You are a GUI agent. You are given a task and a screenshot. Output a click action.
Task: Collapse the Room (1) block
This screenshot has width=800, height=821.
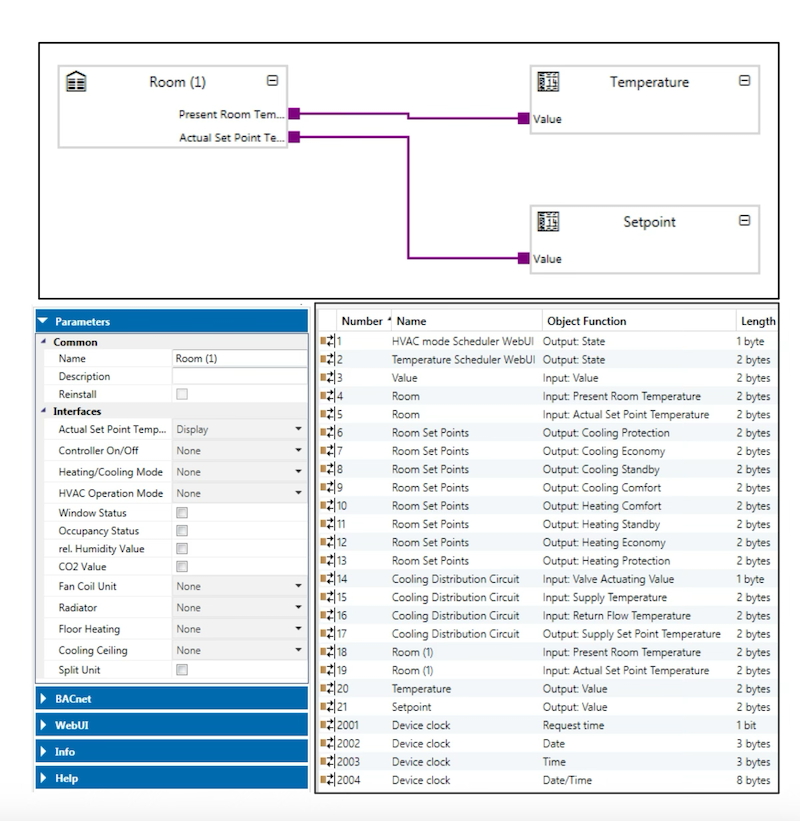pyautogui.click(x=272, y=81)
